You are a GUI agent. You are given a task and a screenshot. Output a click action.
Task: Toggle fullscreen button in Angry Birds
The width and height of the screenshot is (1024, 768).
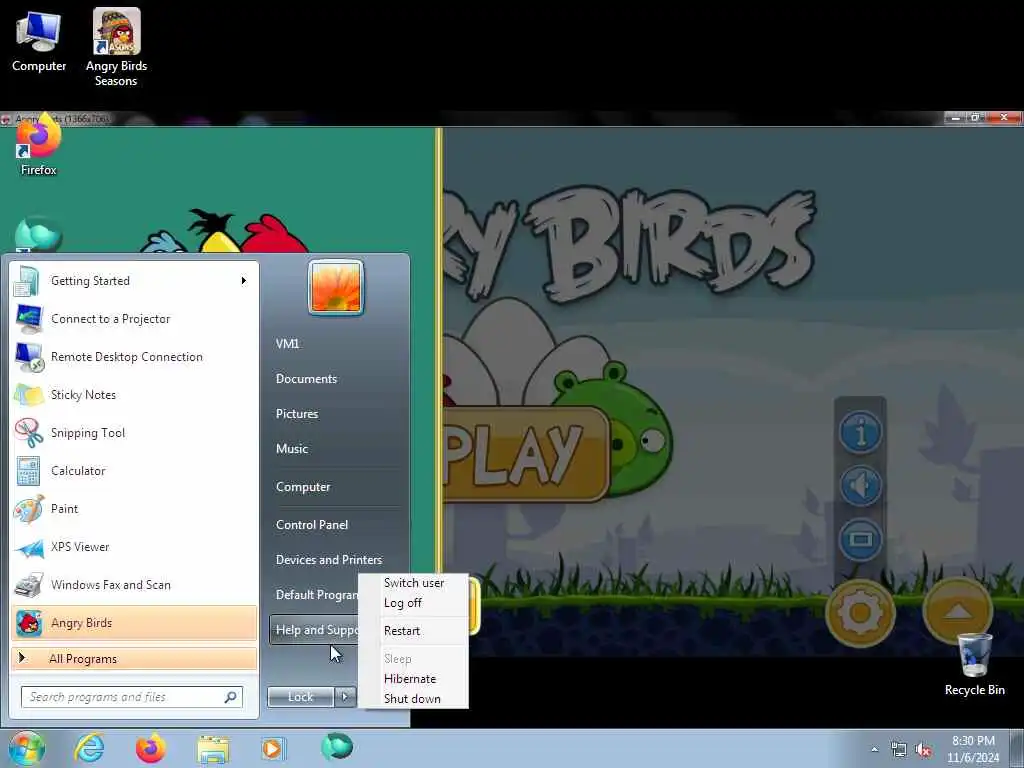click(x=860, y=540)
